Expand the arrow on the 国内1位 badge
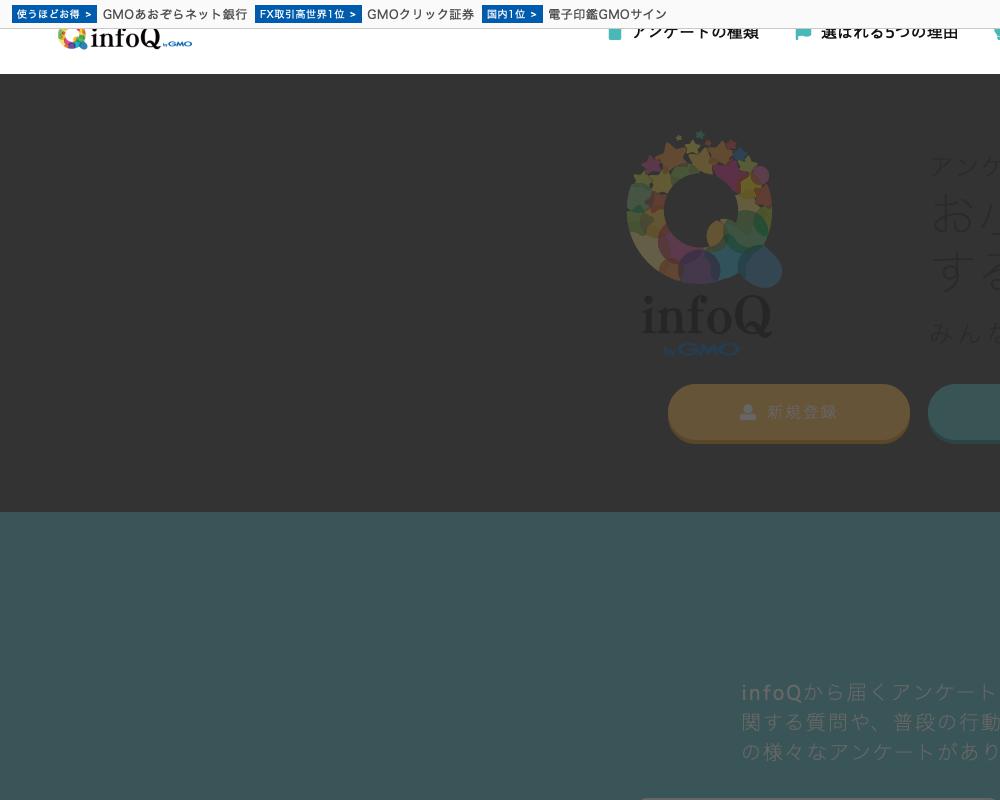Image resolution: width=1000 pixels, height=800 pixels. pos(532,14)
